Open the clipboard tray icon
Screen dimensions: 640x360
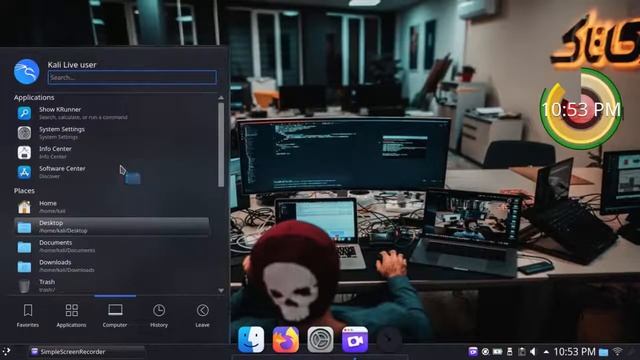coord(521,351)
